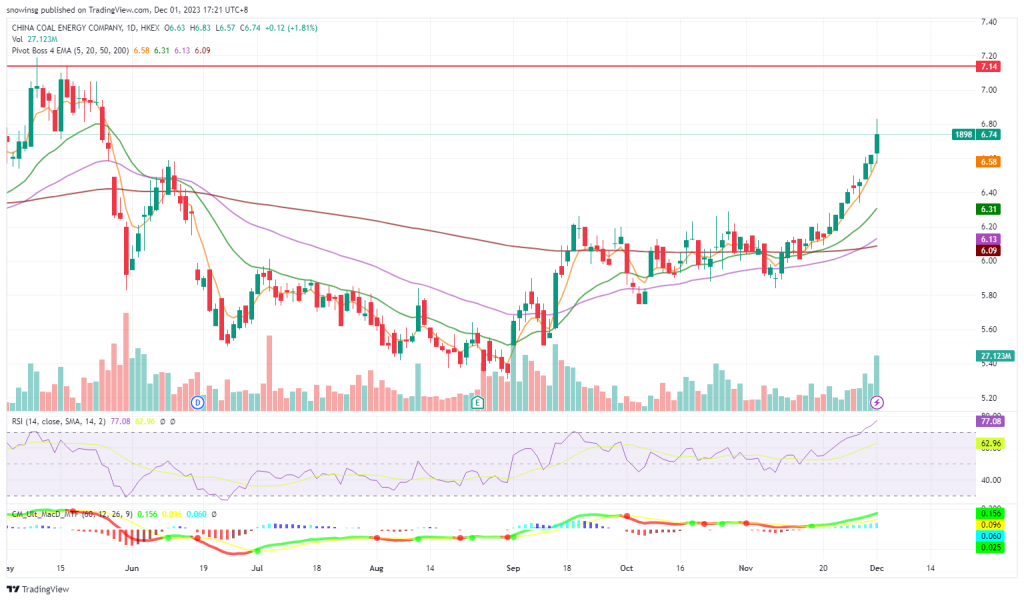
Task: Click the tallest volume bar in late May
Action: [x=126, y=362]
